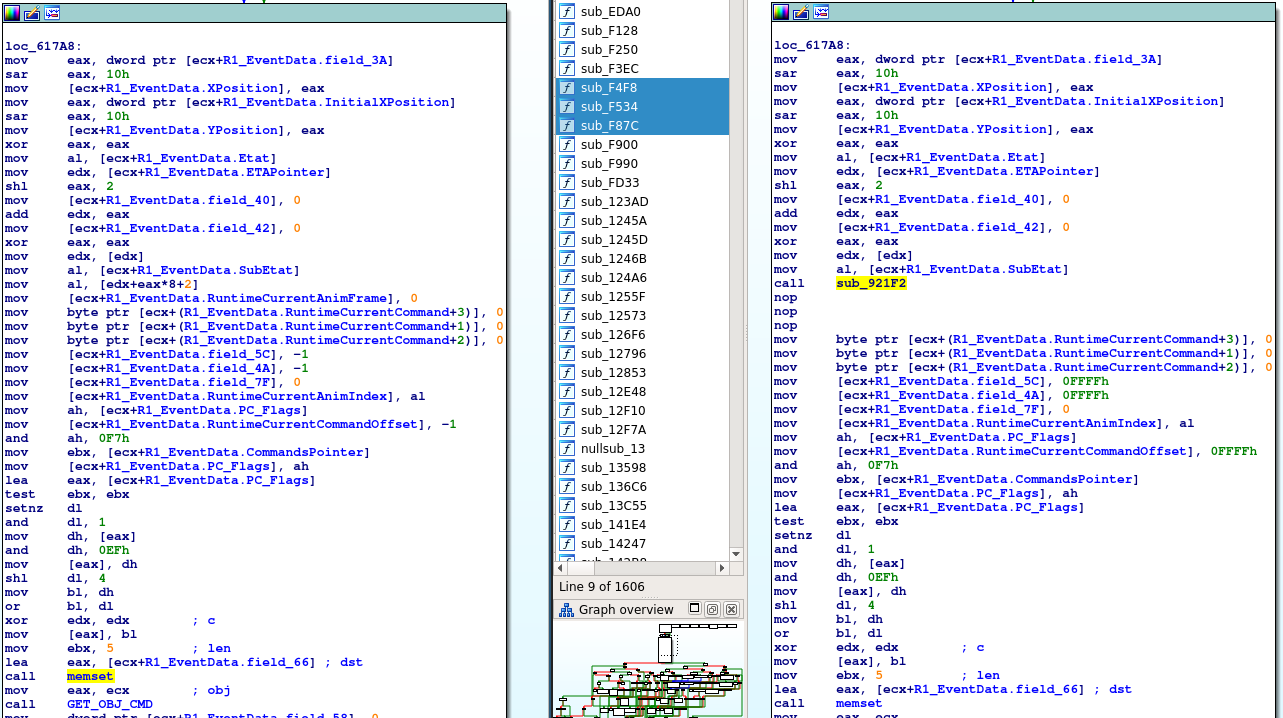Click edit comment icon in left graph block
This screenshot has height=718, width=1283.
click(x=32, y=13)
